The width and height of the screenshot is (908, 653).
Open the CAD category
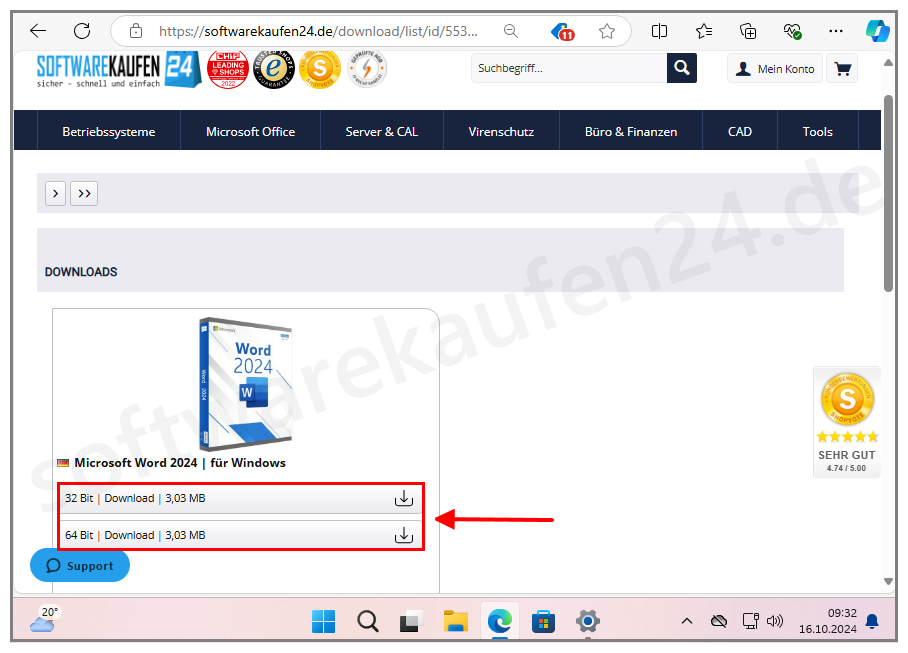pos(740,131)
